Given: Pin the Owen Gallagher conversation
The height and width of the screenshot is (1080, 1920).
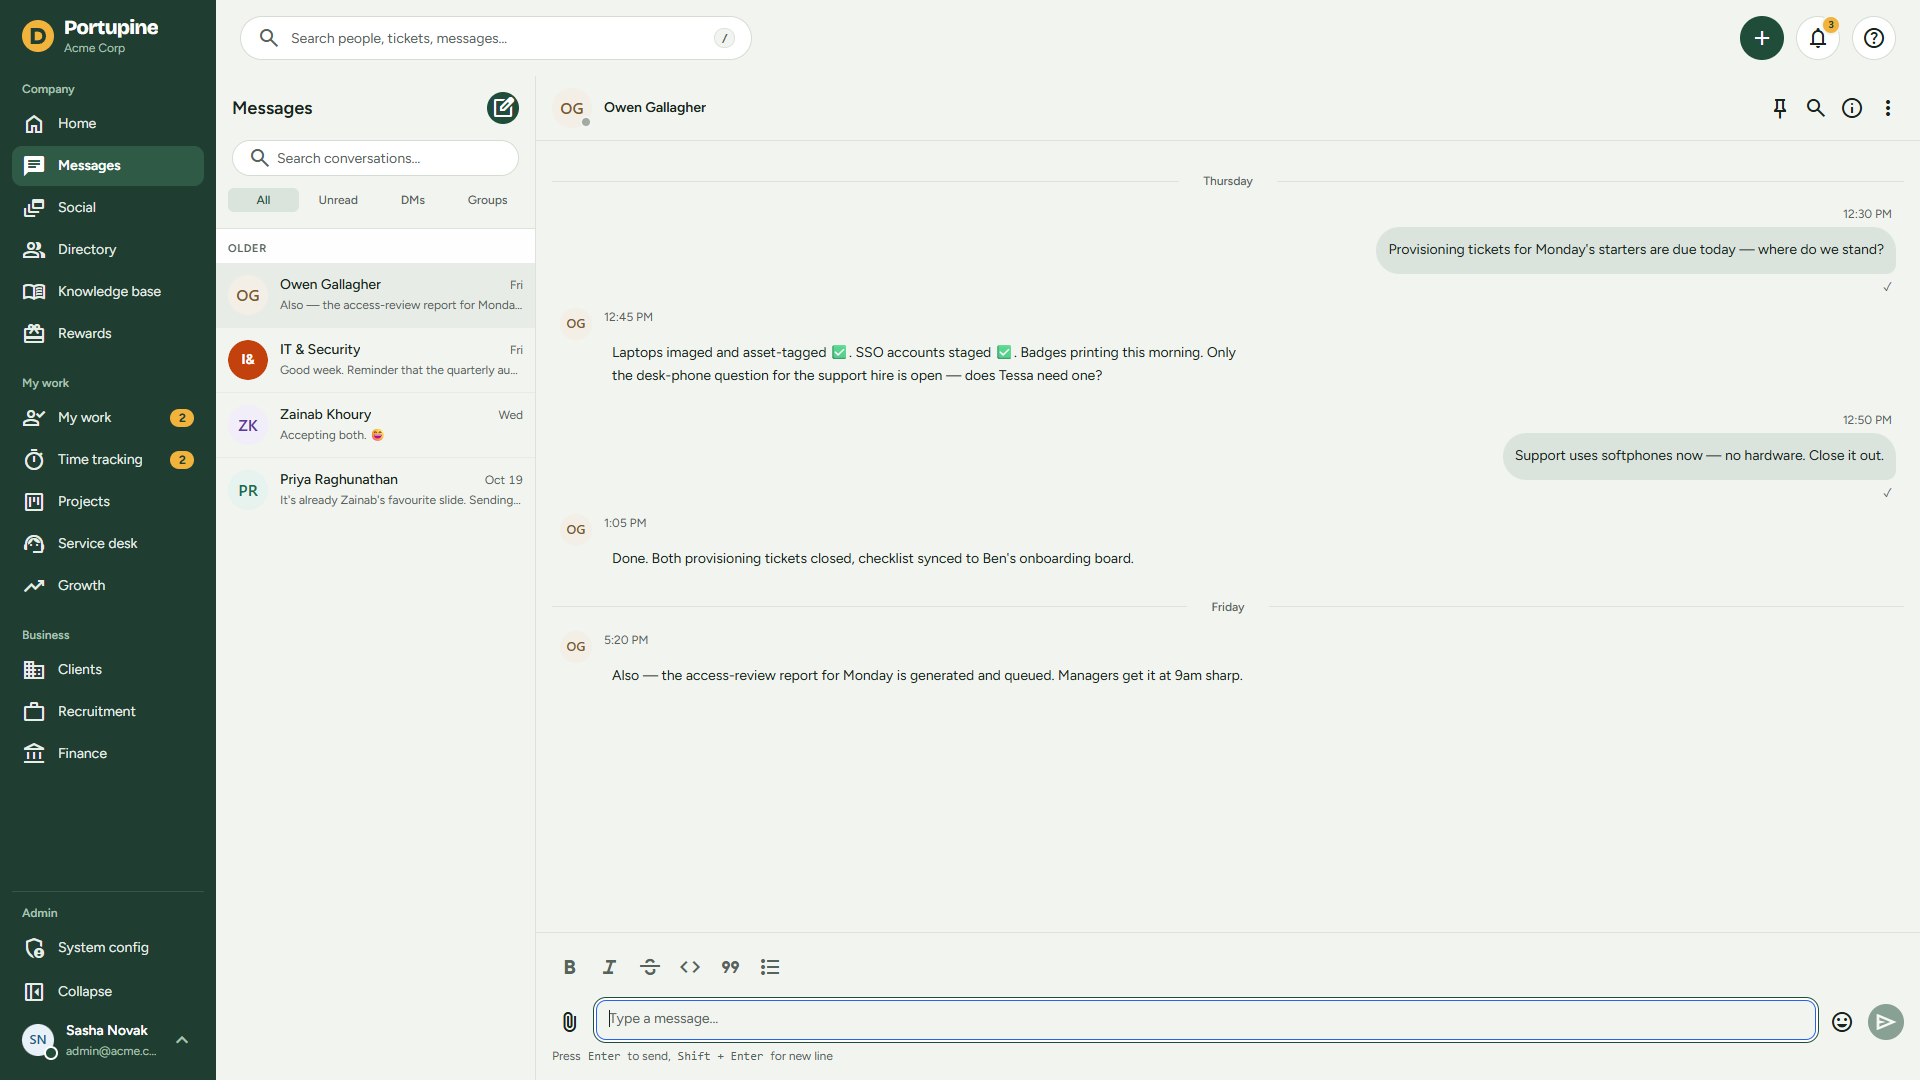Looking at the screenshot, I should pos(1780,108).
